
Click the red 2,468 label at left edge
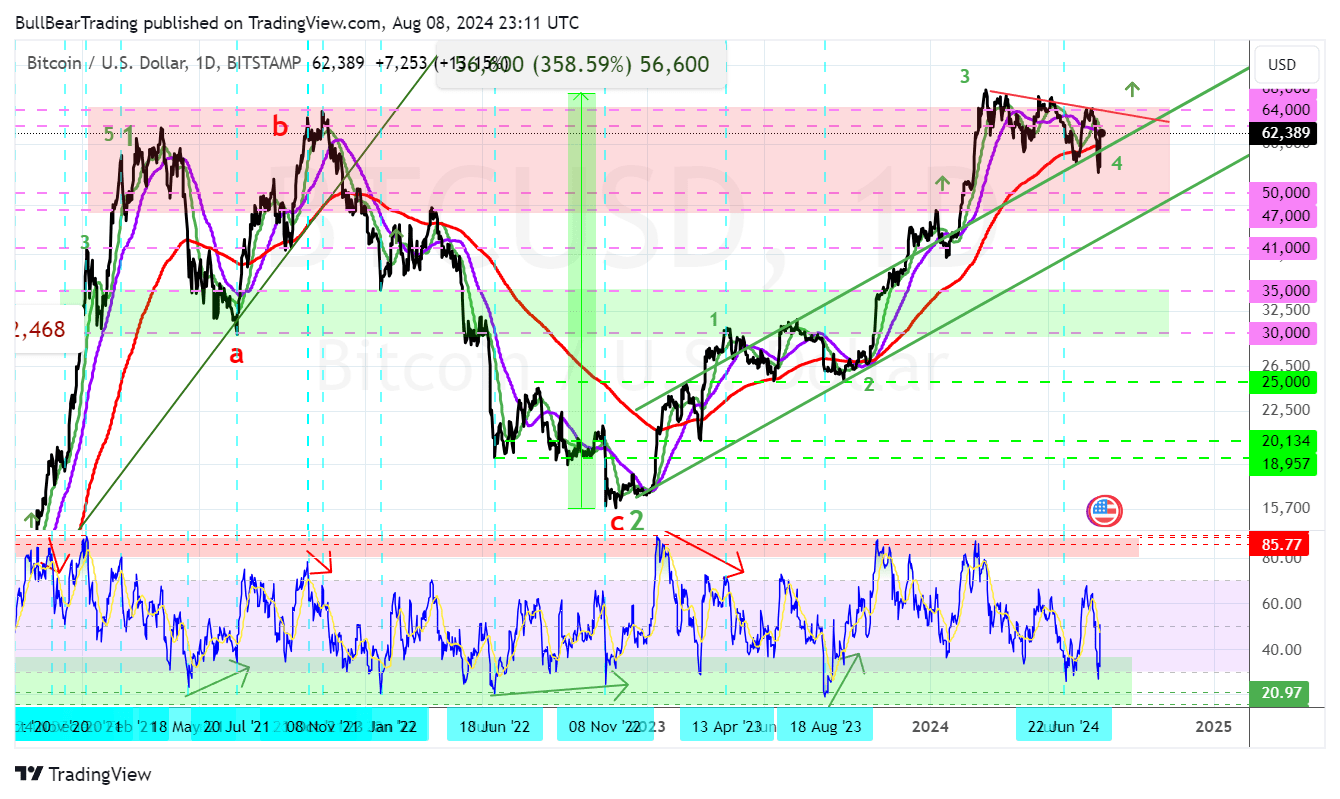pos(40,328)
